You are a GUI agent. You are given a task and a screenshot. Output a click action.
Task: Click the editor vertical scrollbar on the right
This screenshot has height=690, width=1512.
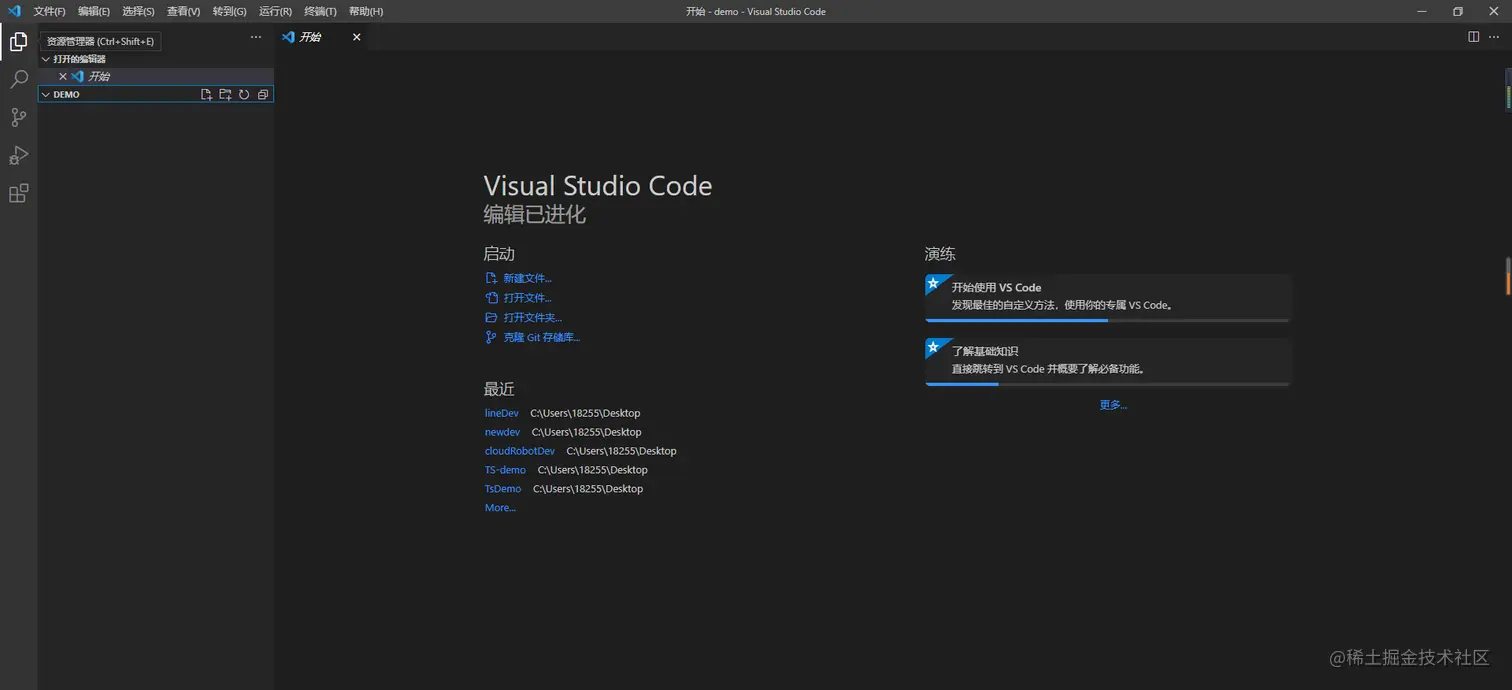click(x=1507, y=277)
